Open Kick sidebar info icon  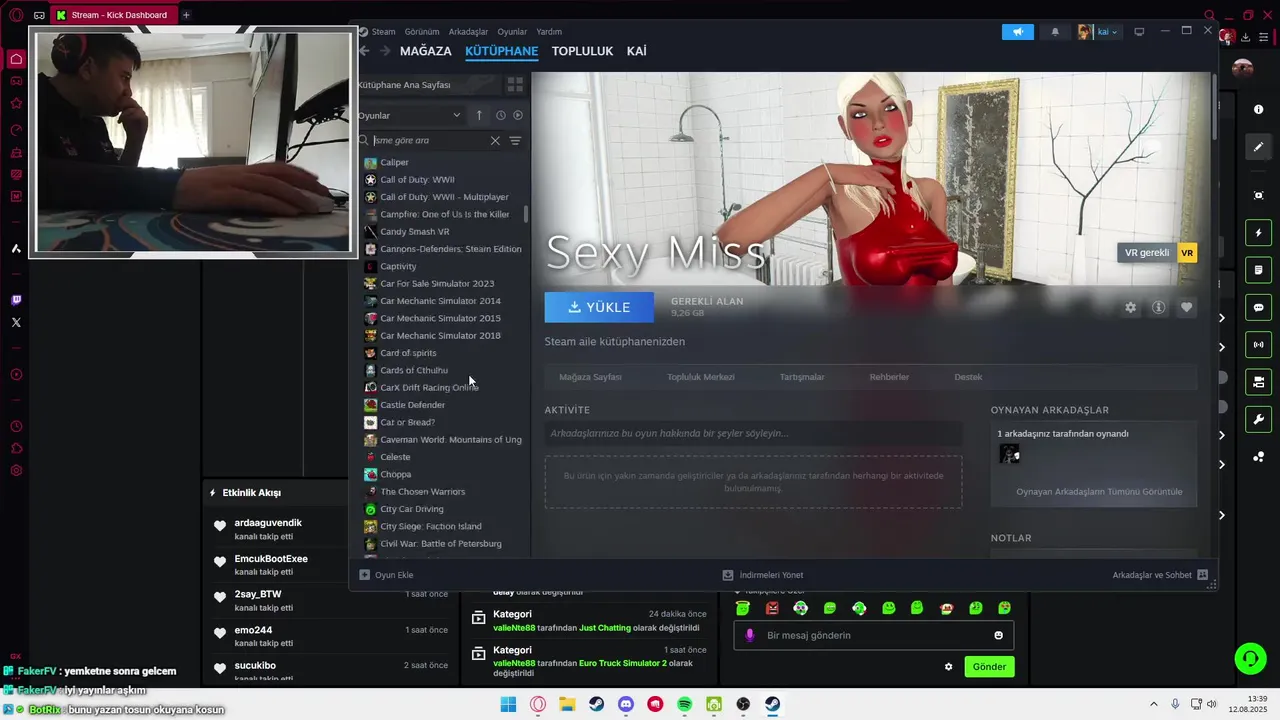[1259, 110]
